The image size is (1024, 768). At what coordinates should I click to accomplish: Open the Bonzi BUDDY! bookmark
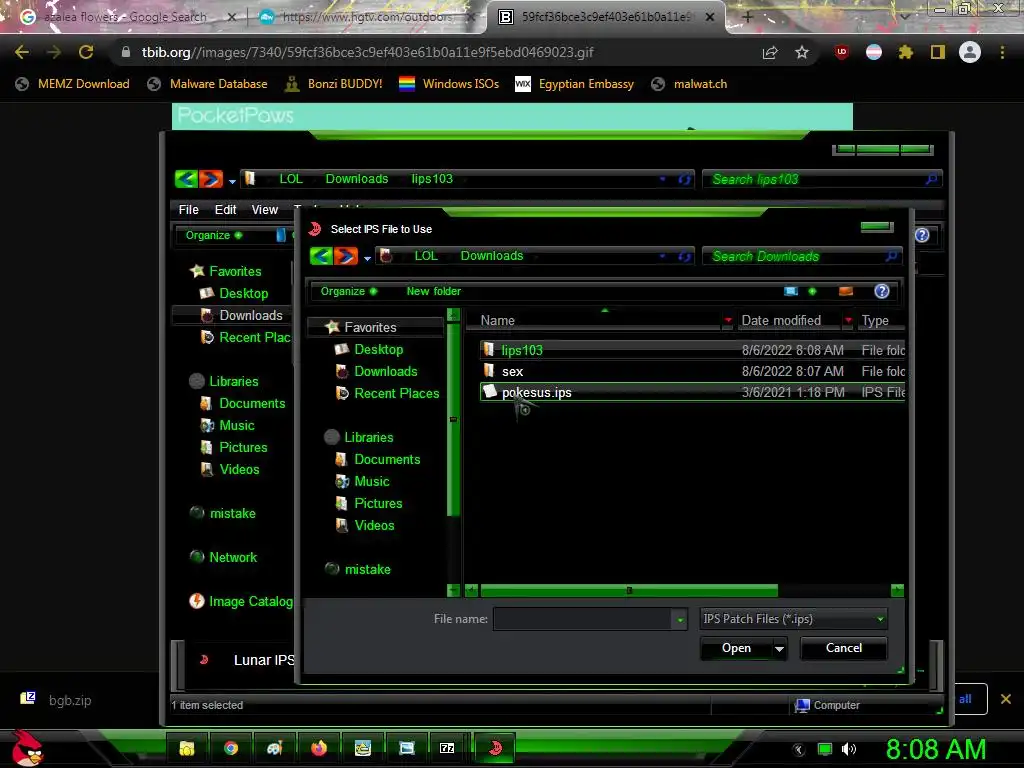coord(334,84)
